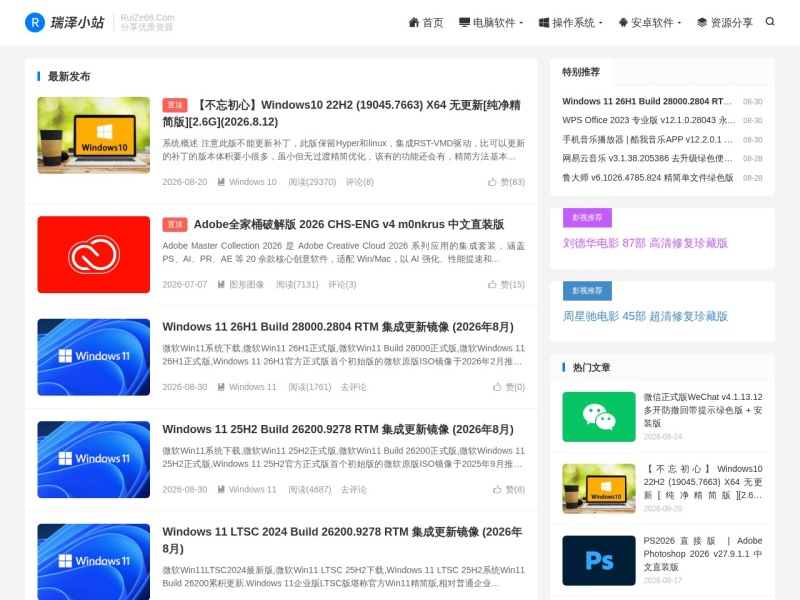Open the search magnifier icon in header

click(x=770, y=21)
